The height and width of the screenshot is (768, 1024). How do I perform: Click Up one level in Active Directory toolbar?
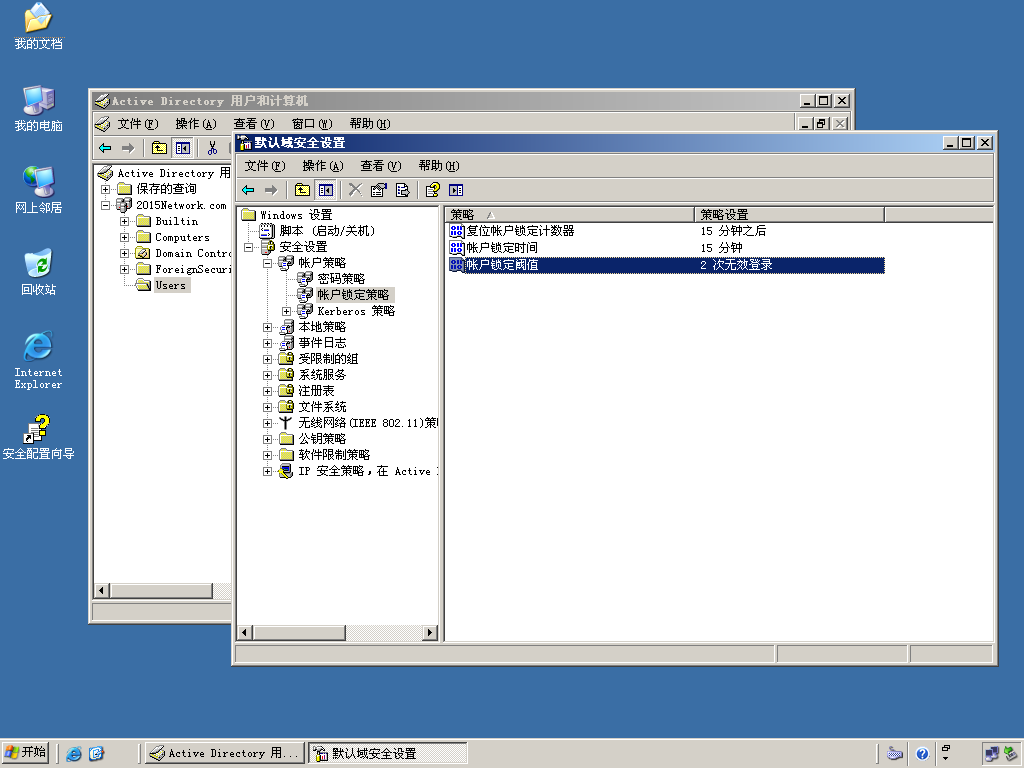pyautogui.click(x=159, y=148)
